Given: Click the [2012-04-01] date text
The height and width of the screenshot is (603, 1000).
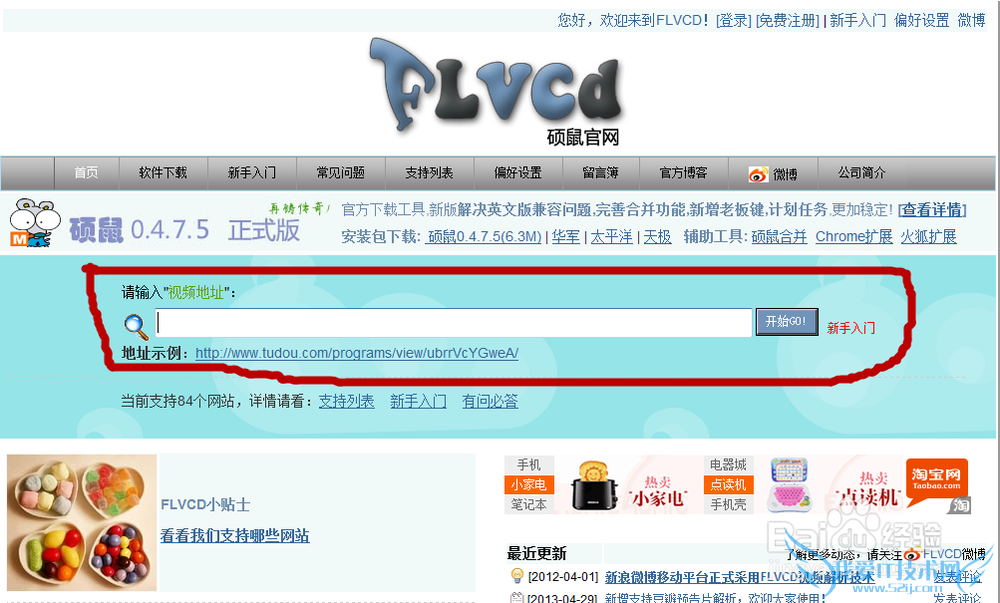Looking at the screenshot, I should tap(562, 577).
